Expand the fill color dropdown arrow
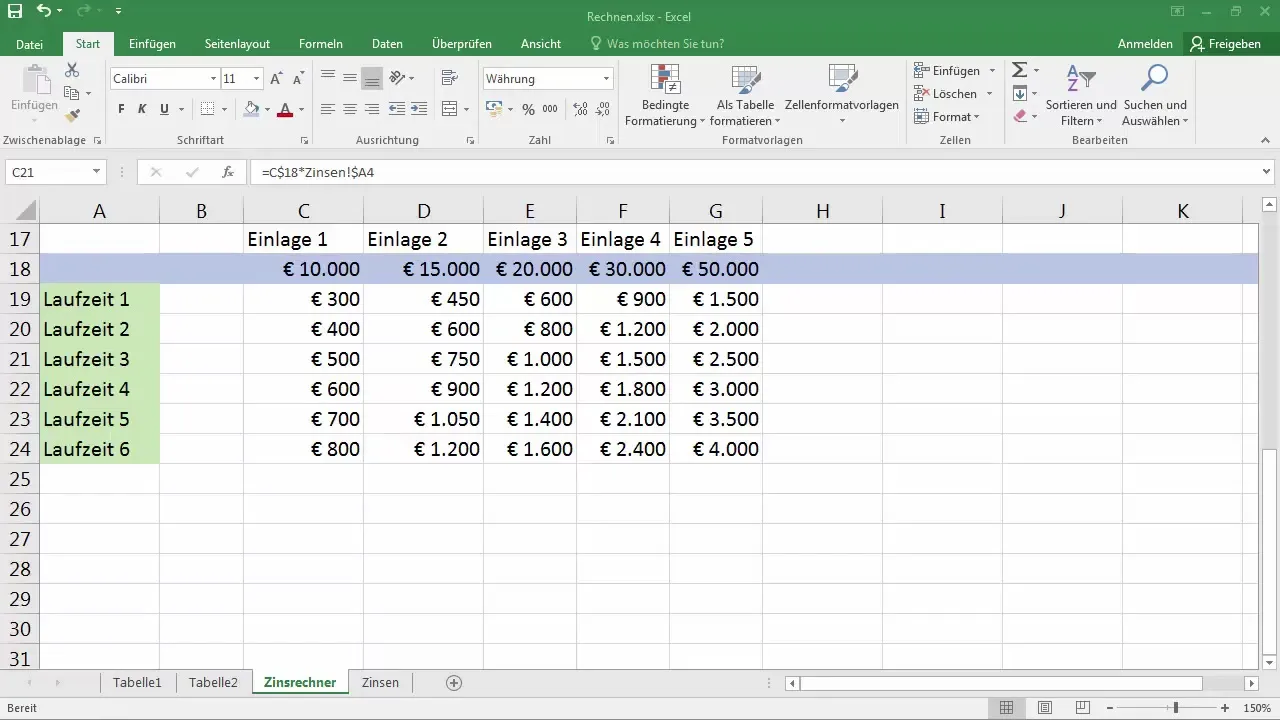Image resolution: width=1280 pixels, height=720 pixels. [268, 109]
